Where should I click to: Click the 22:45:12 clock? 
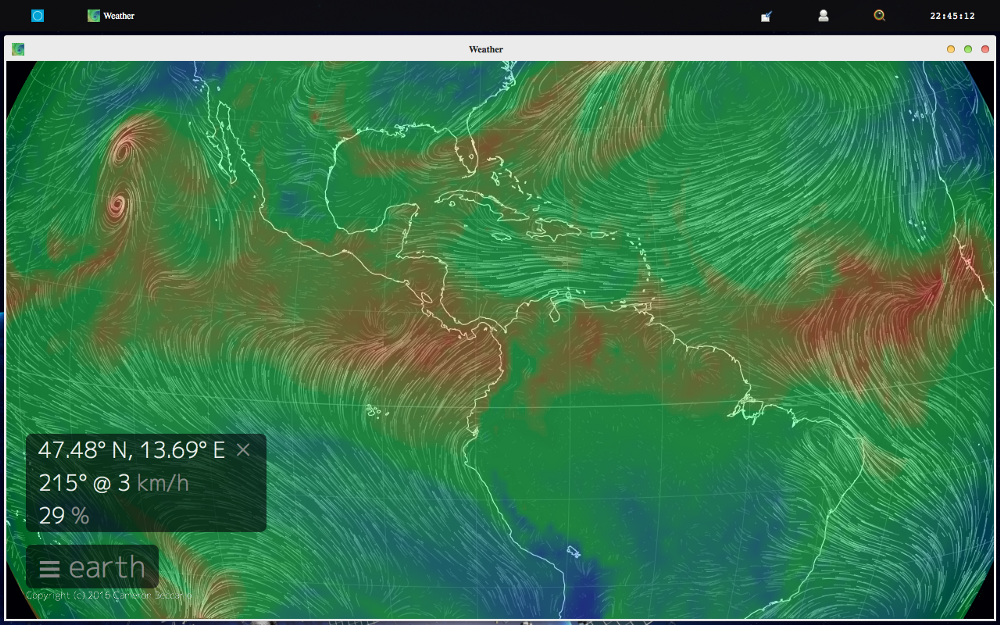point(952,15)
